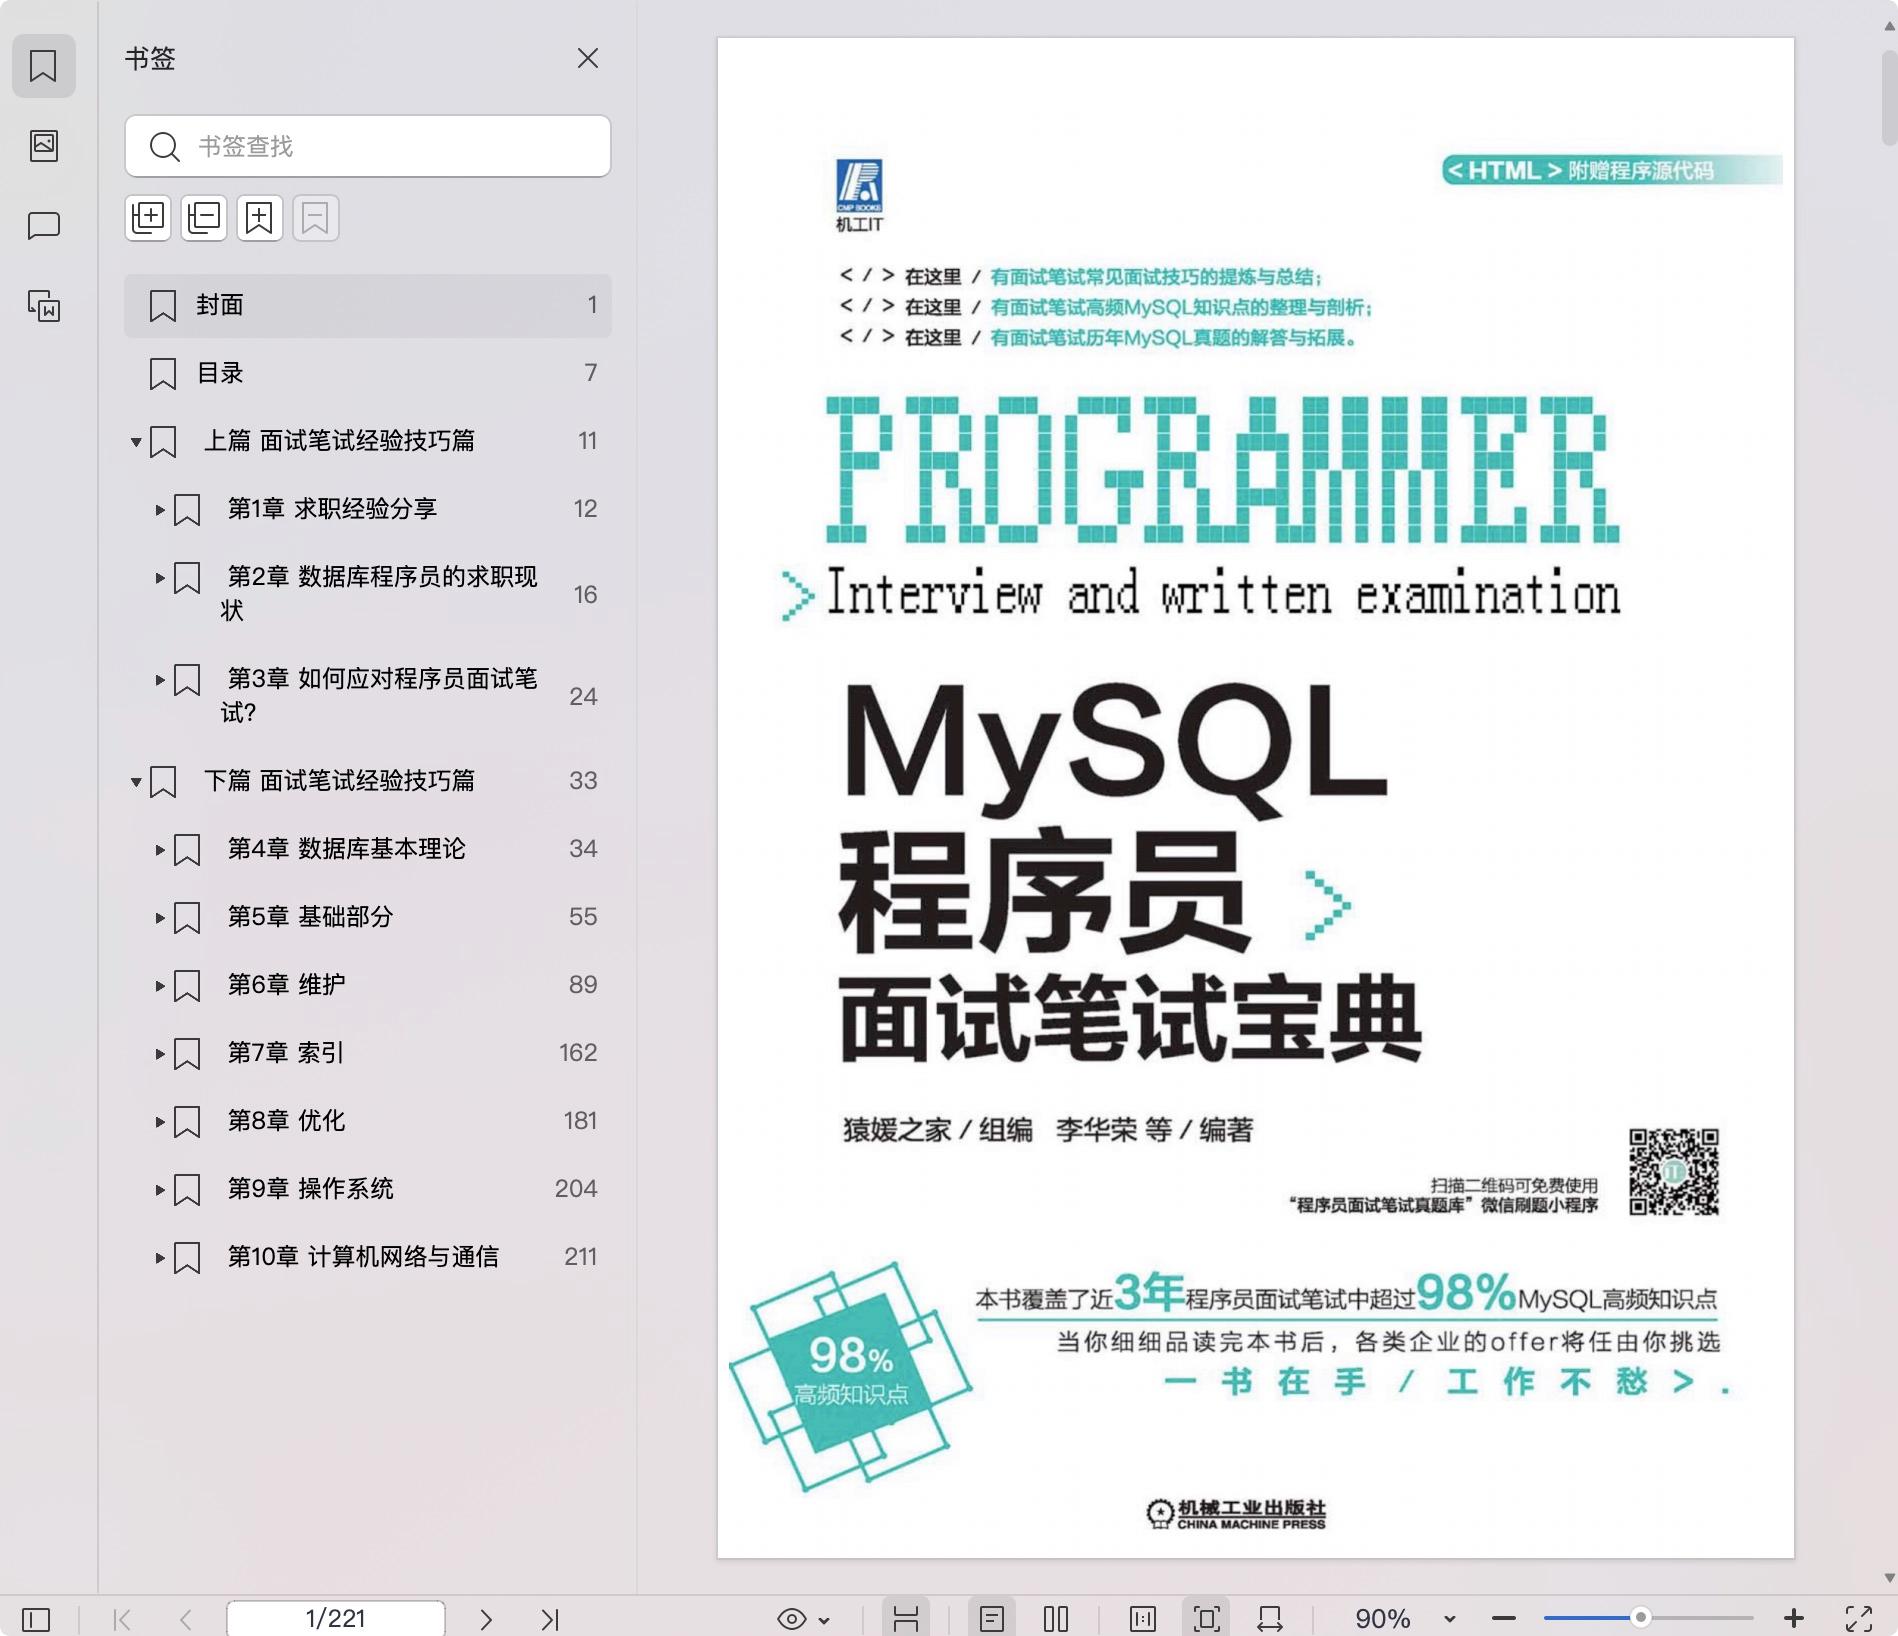Image resolution: width=1898 pixels, height=1636 pixels.
Task: Toggle the sidebar panel icon in status bar
Action: point(36,1619)
